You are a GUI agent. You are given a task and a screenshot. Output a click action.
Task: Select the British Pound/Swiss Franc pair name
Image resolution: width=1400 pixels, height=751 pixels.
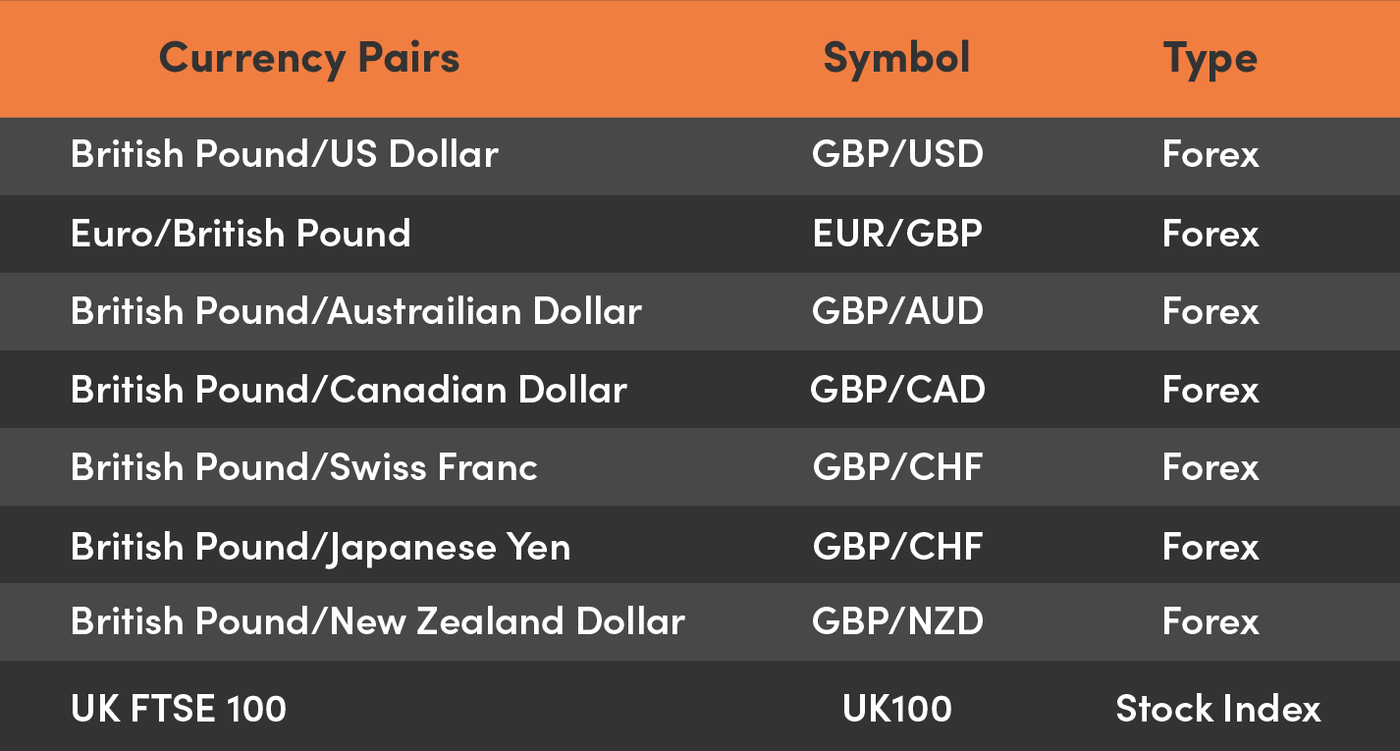(x=304, y=468)
